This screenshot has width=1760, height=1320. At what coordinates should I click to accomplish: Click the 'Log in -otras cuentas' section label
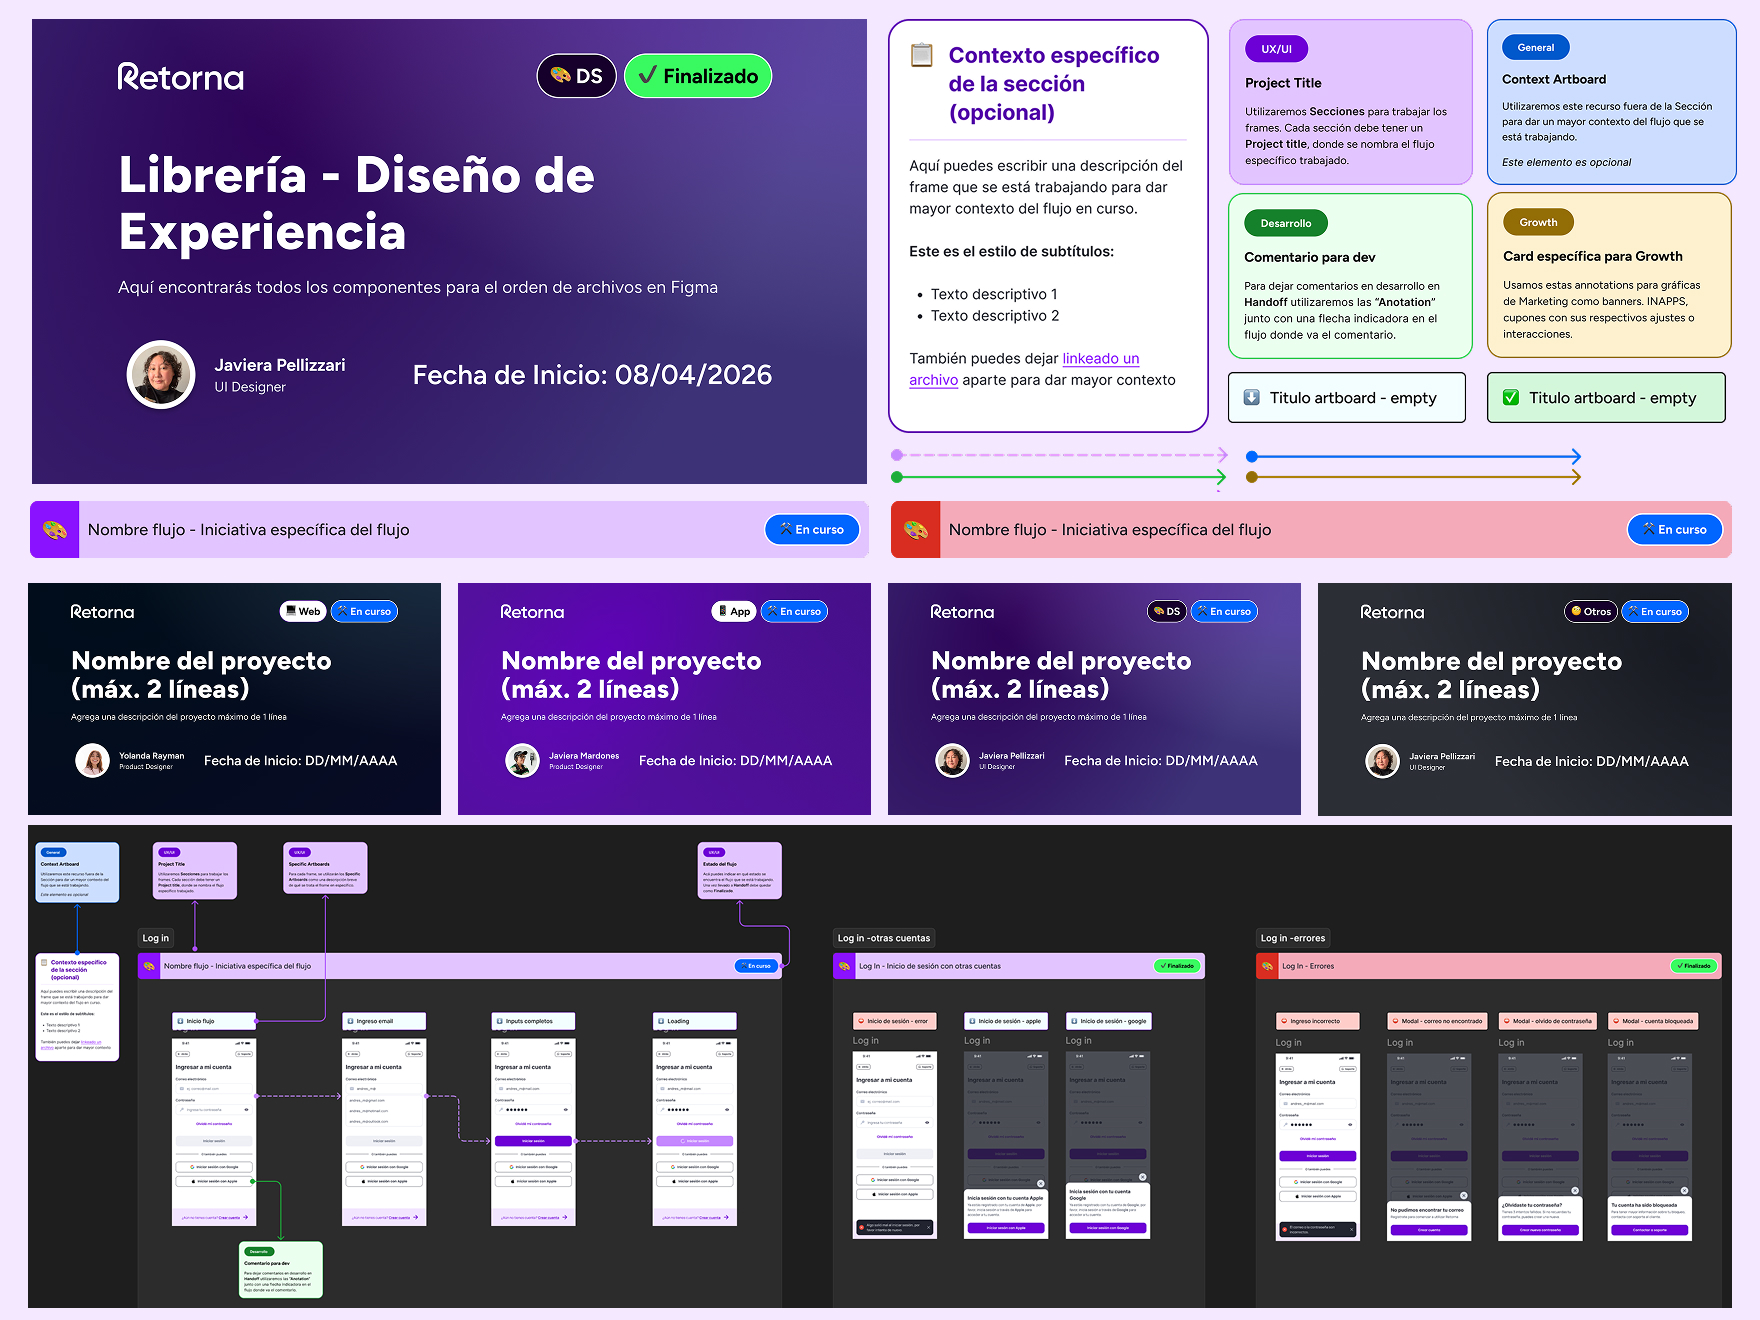[x=884, y=938]
